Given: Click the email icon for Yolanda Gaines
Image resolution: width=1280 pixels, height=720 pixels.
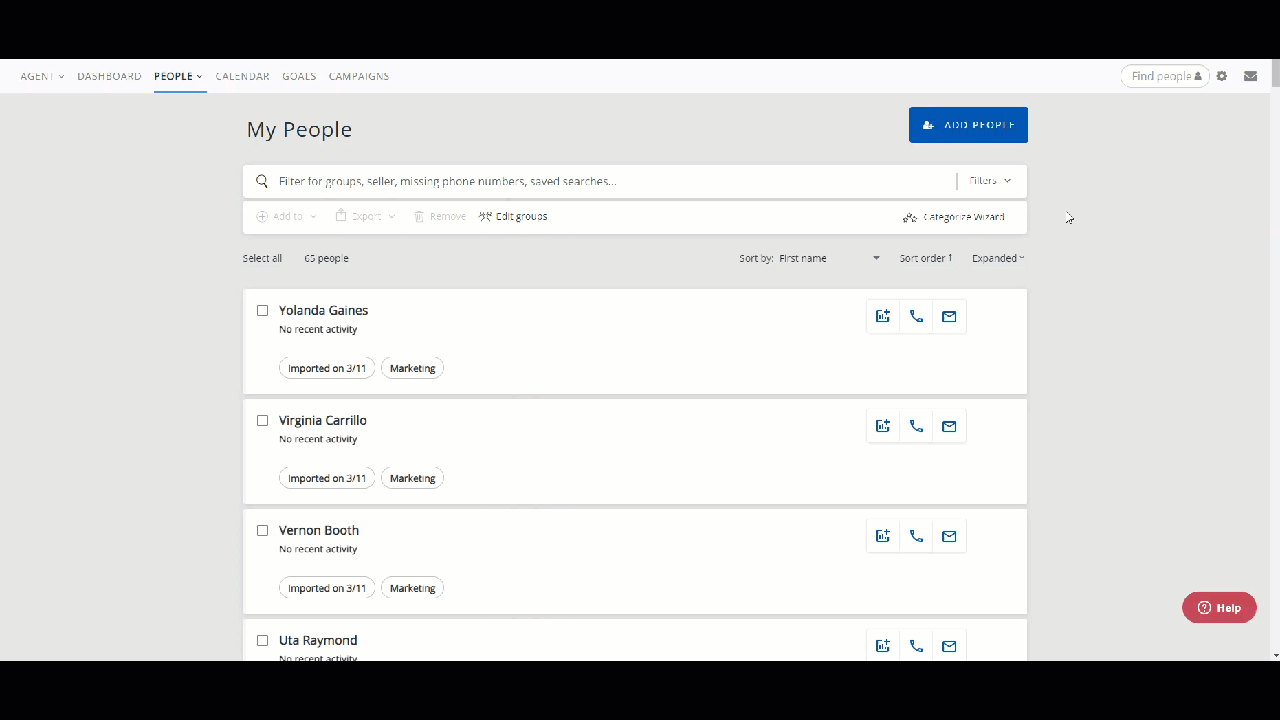Looking at the screenshot, I should click(949, 317).
